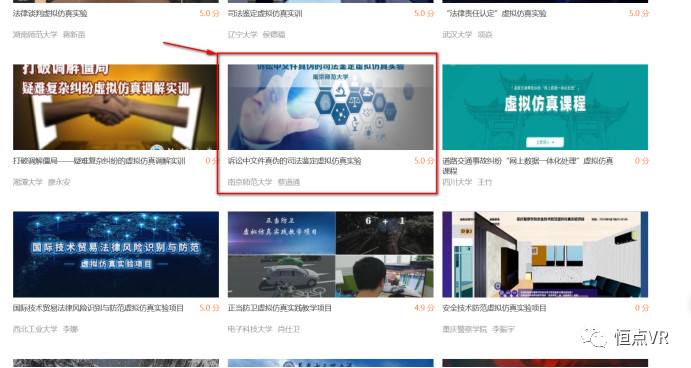The height and width of the screenshot is (368, 691).
Task: Click 西北工业大学 author line
Action: tap(45, 329)
